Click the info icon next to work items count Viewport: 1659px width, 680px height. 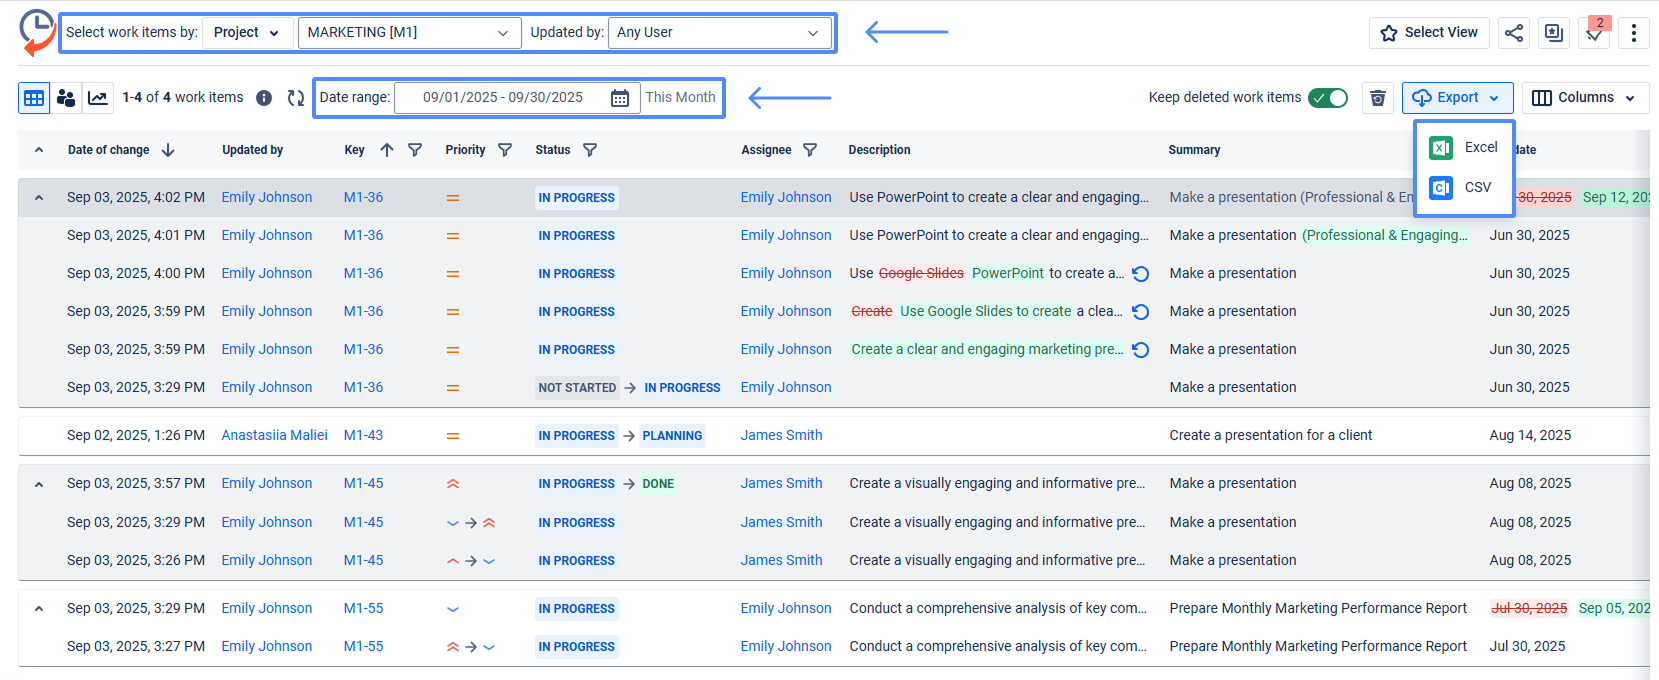[x=264, y=98]
